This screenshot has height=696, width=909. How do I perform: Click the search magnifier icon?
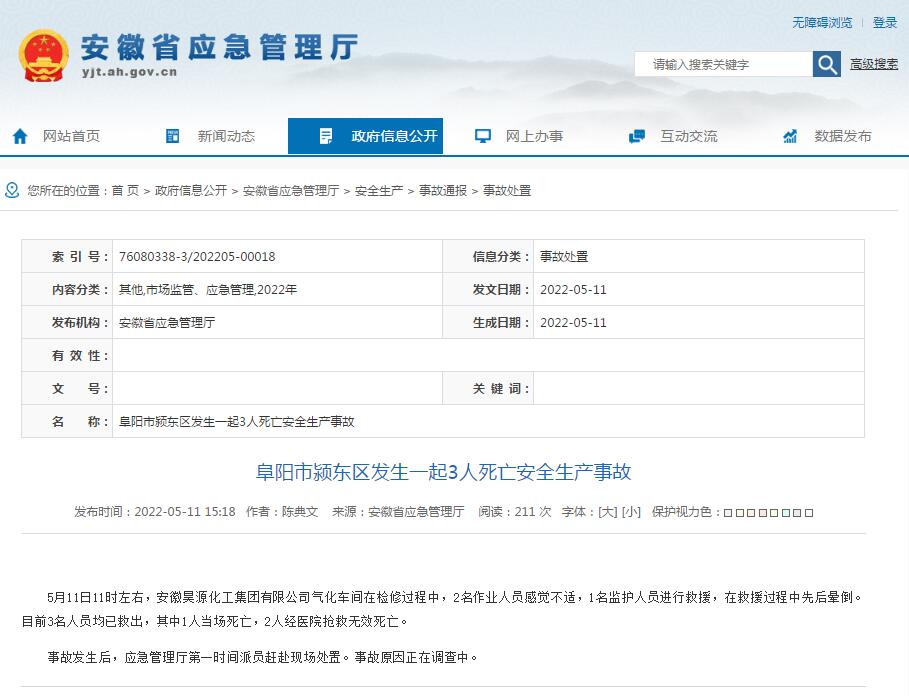pos(826,63)
